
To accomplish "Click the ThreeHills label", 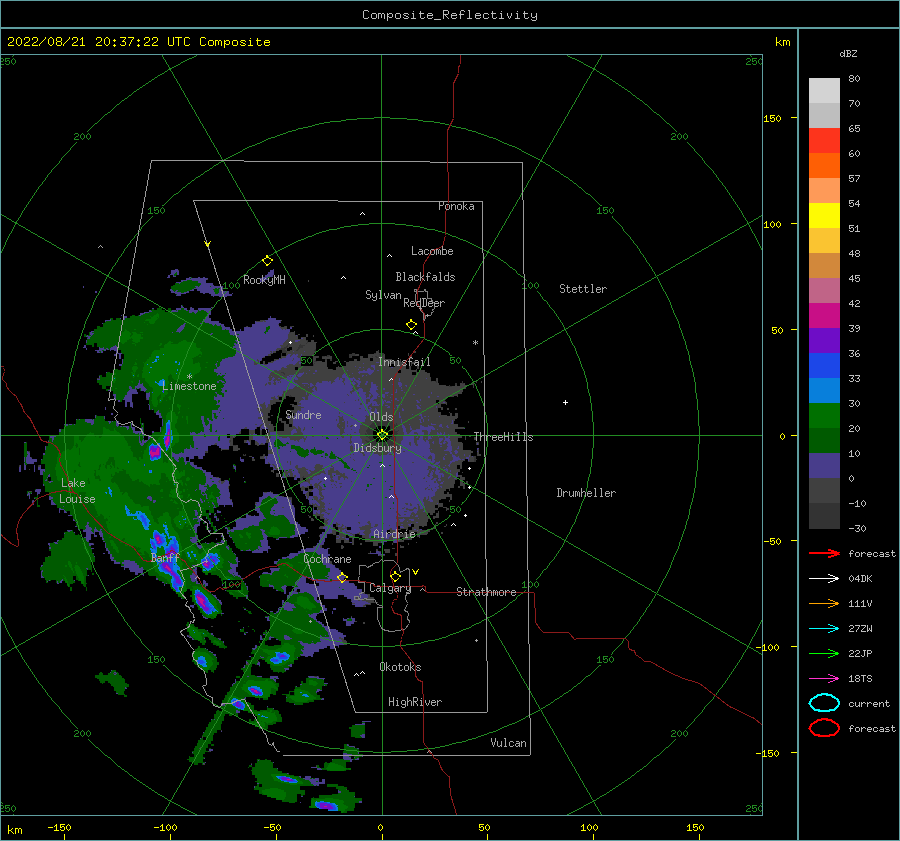I will (503, 437).
